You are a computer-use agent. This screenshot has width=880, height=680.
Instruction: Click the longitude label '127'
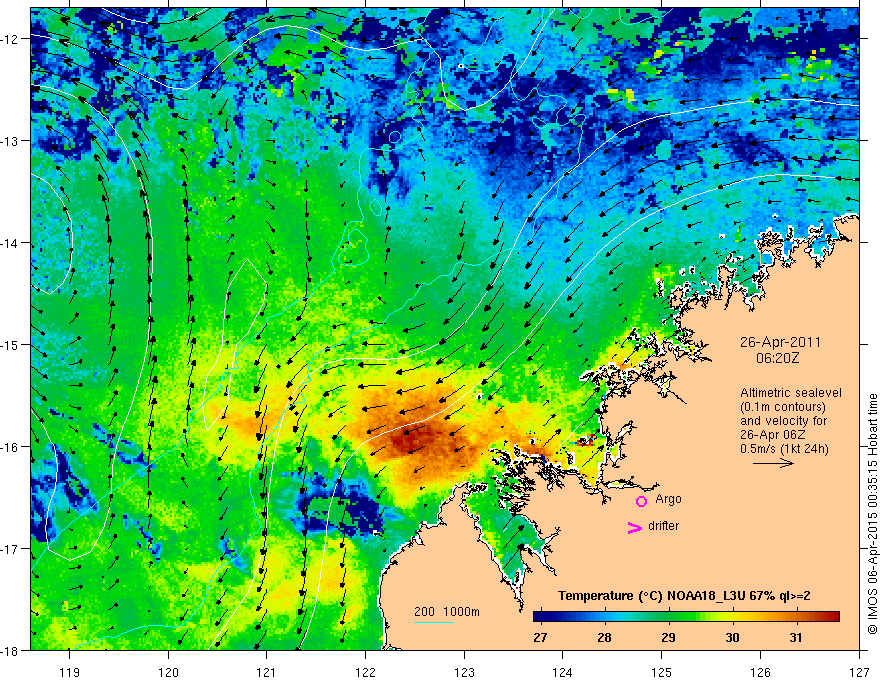859,672
